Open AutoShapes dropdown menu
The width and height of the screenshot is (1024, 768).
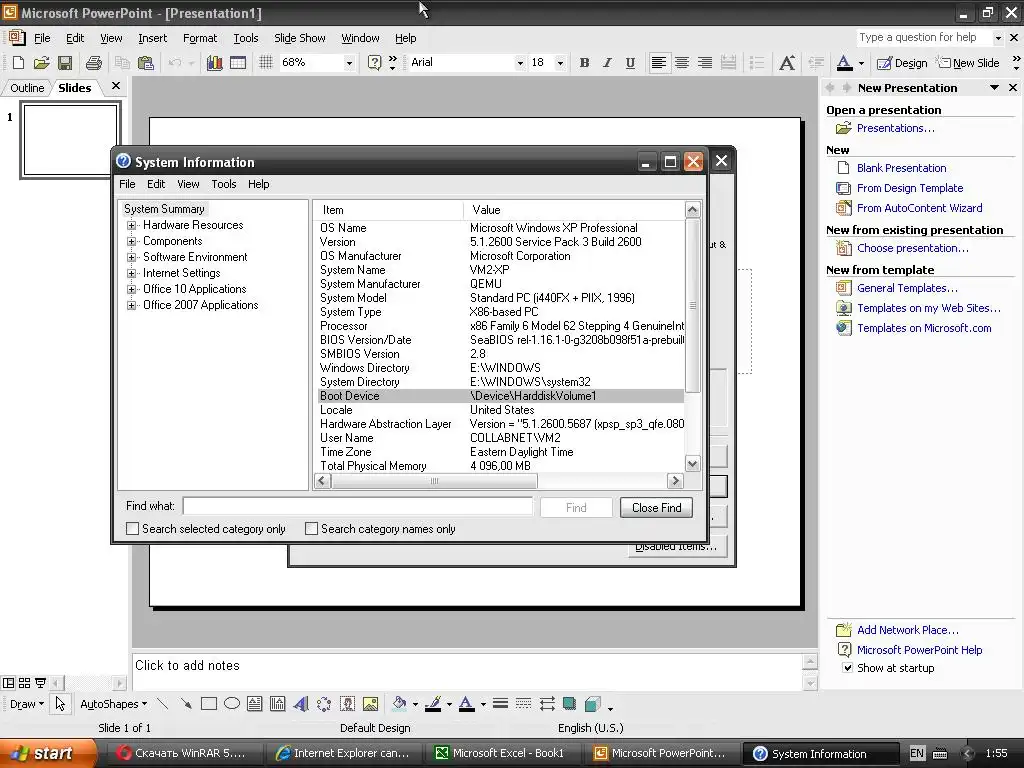tap(113, 704)
